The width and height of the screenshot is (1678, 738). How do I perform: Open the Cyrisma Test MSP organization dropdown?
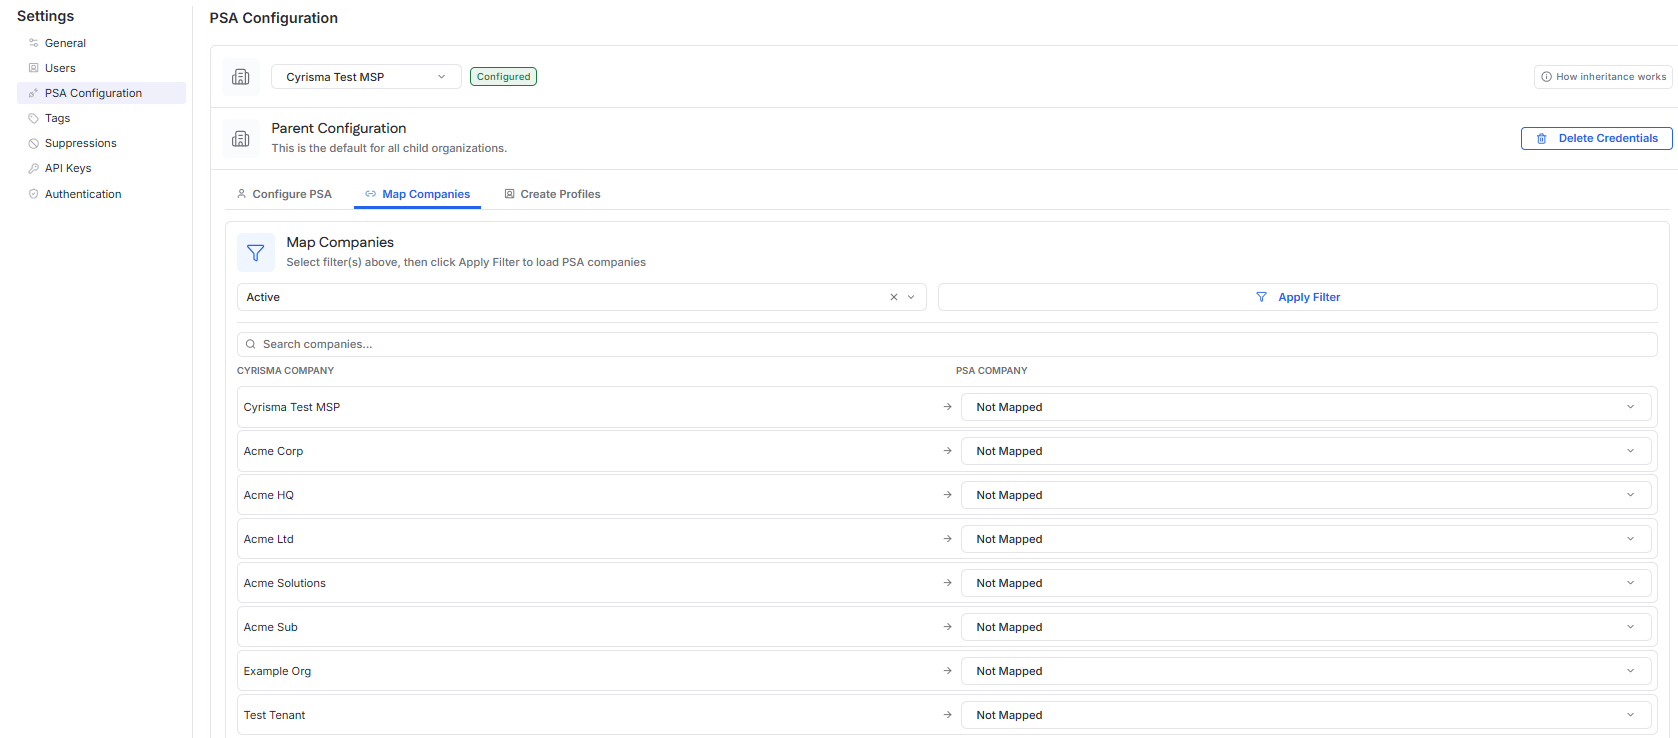pos(366,77)
